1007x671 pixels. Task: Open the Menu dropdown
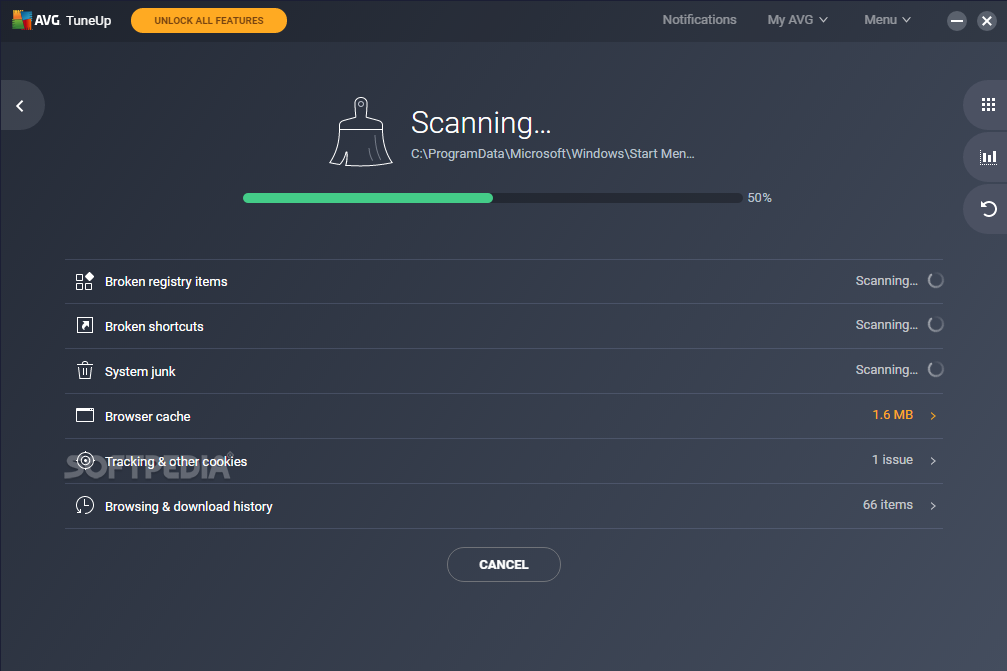pos(888,20)
